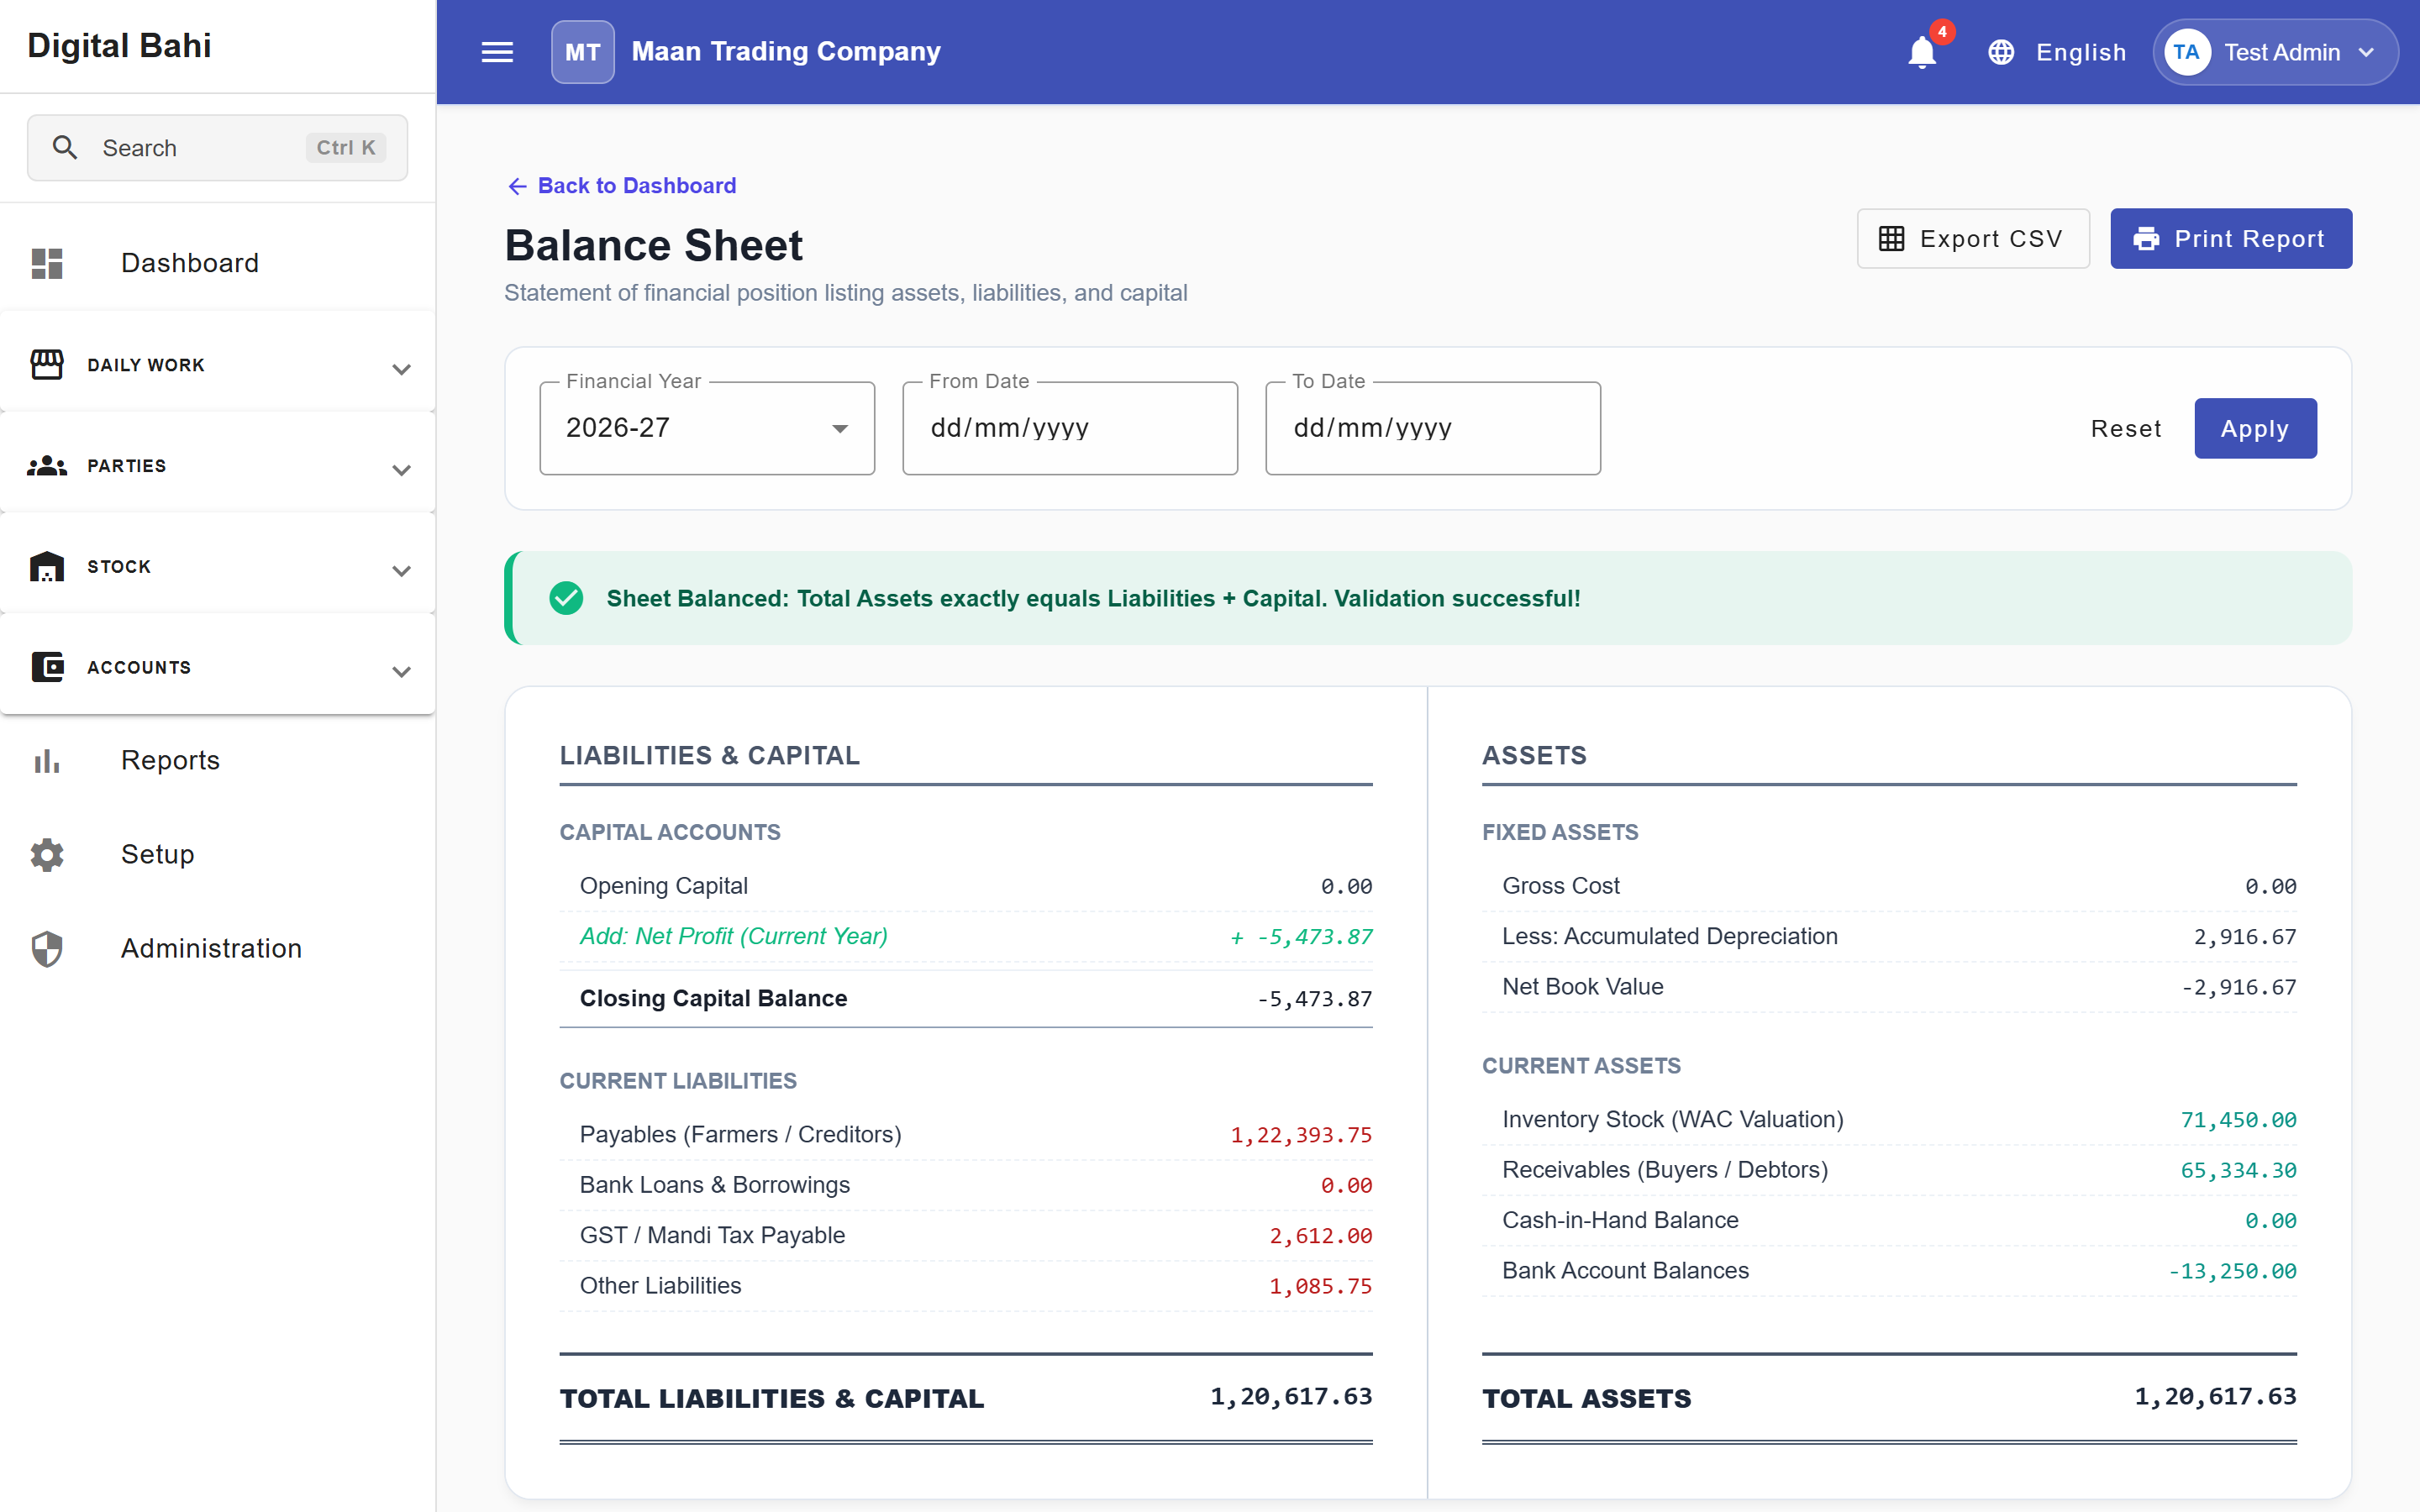Click the Bank Account Balances value -13,250.00

click(x=2232, y=1272)
